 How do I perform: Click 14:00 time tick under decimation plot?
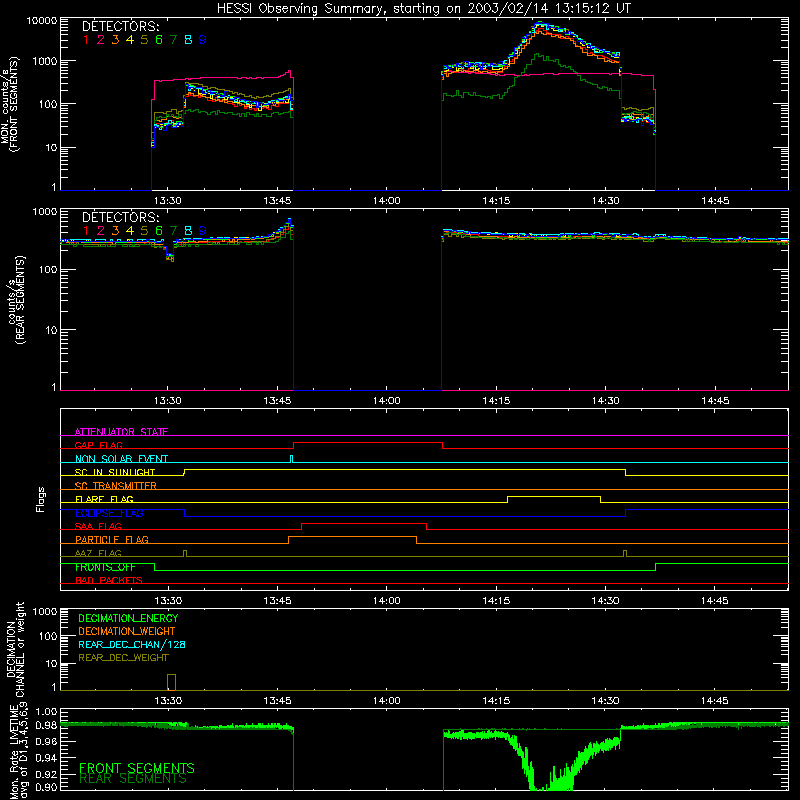pyautogui.click(x=386, y=701)
